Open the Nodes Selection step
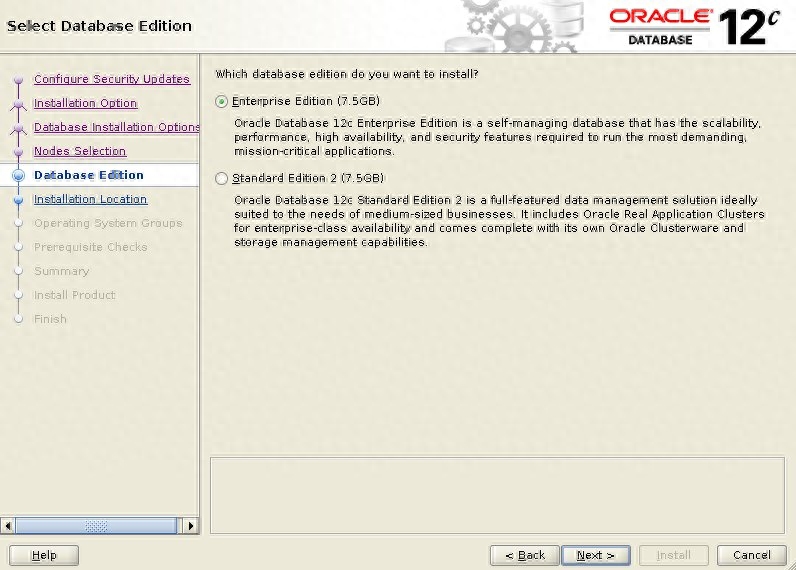The width and height of the screenshot is (796, 570). coord(80,151)
